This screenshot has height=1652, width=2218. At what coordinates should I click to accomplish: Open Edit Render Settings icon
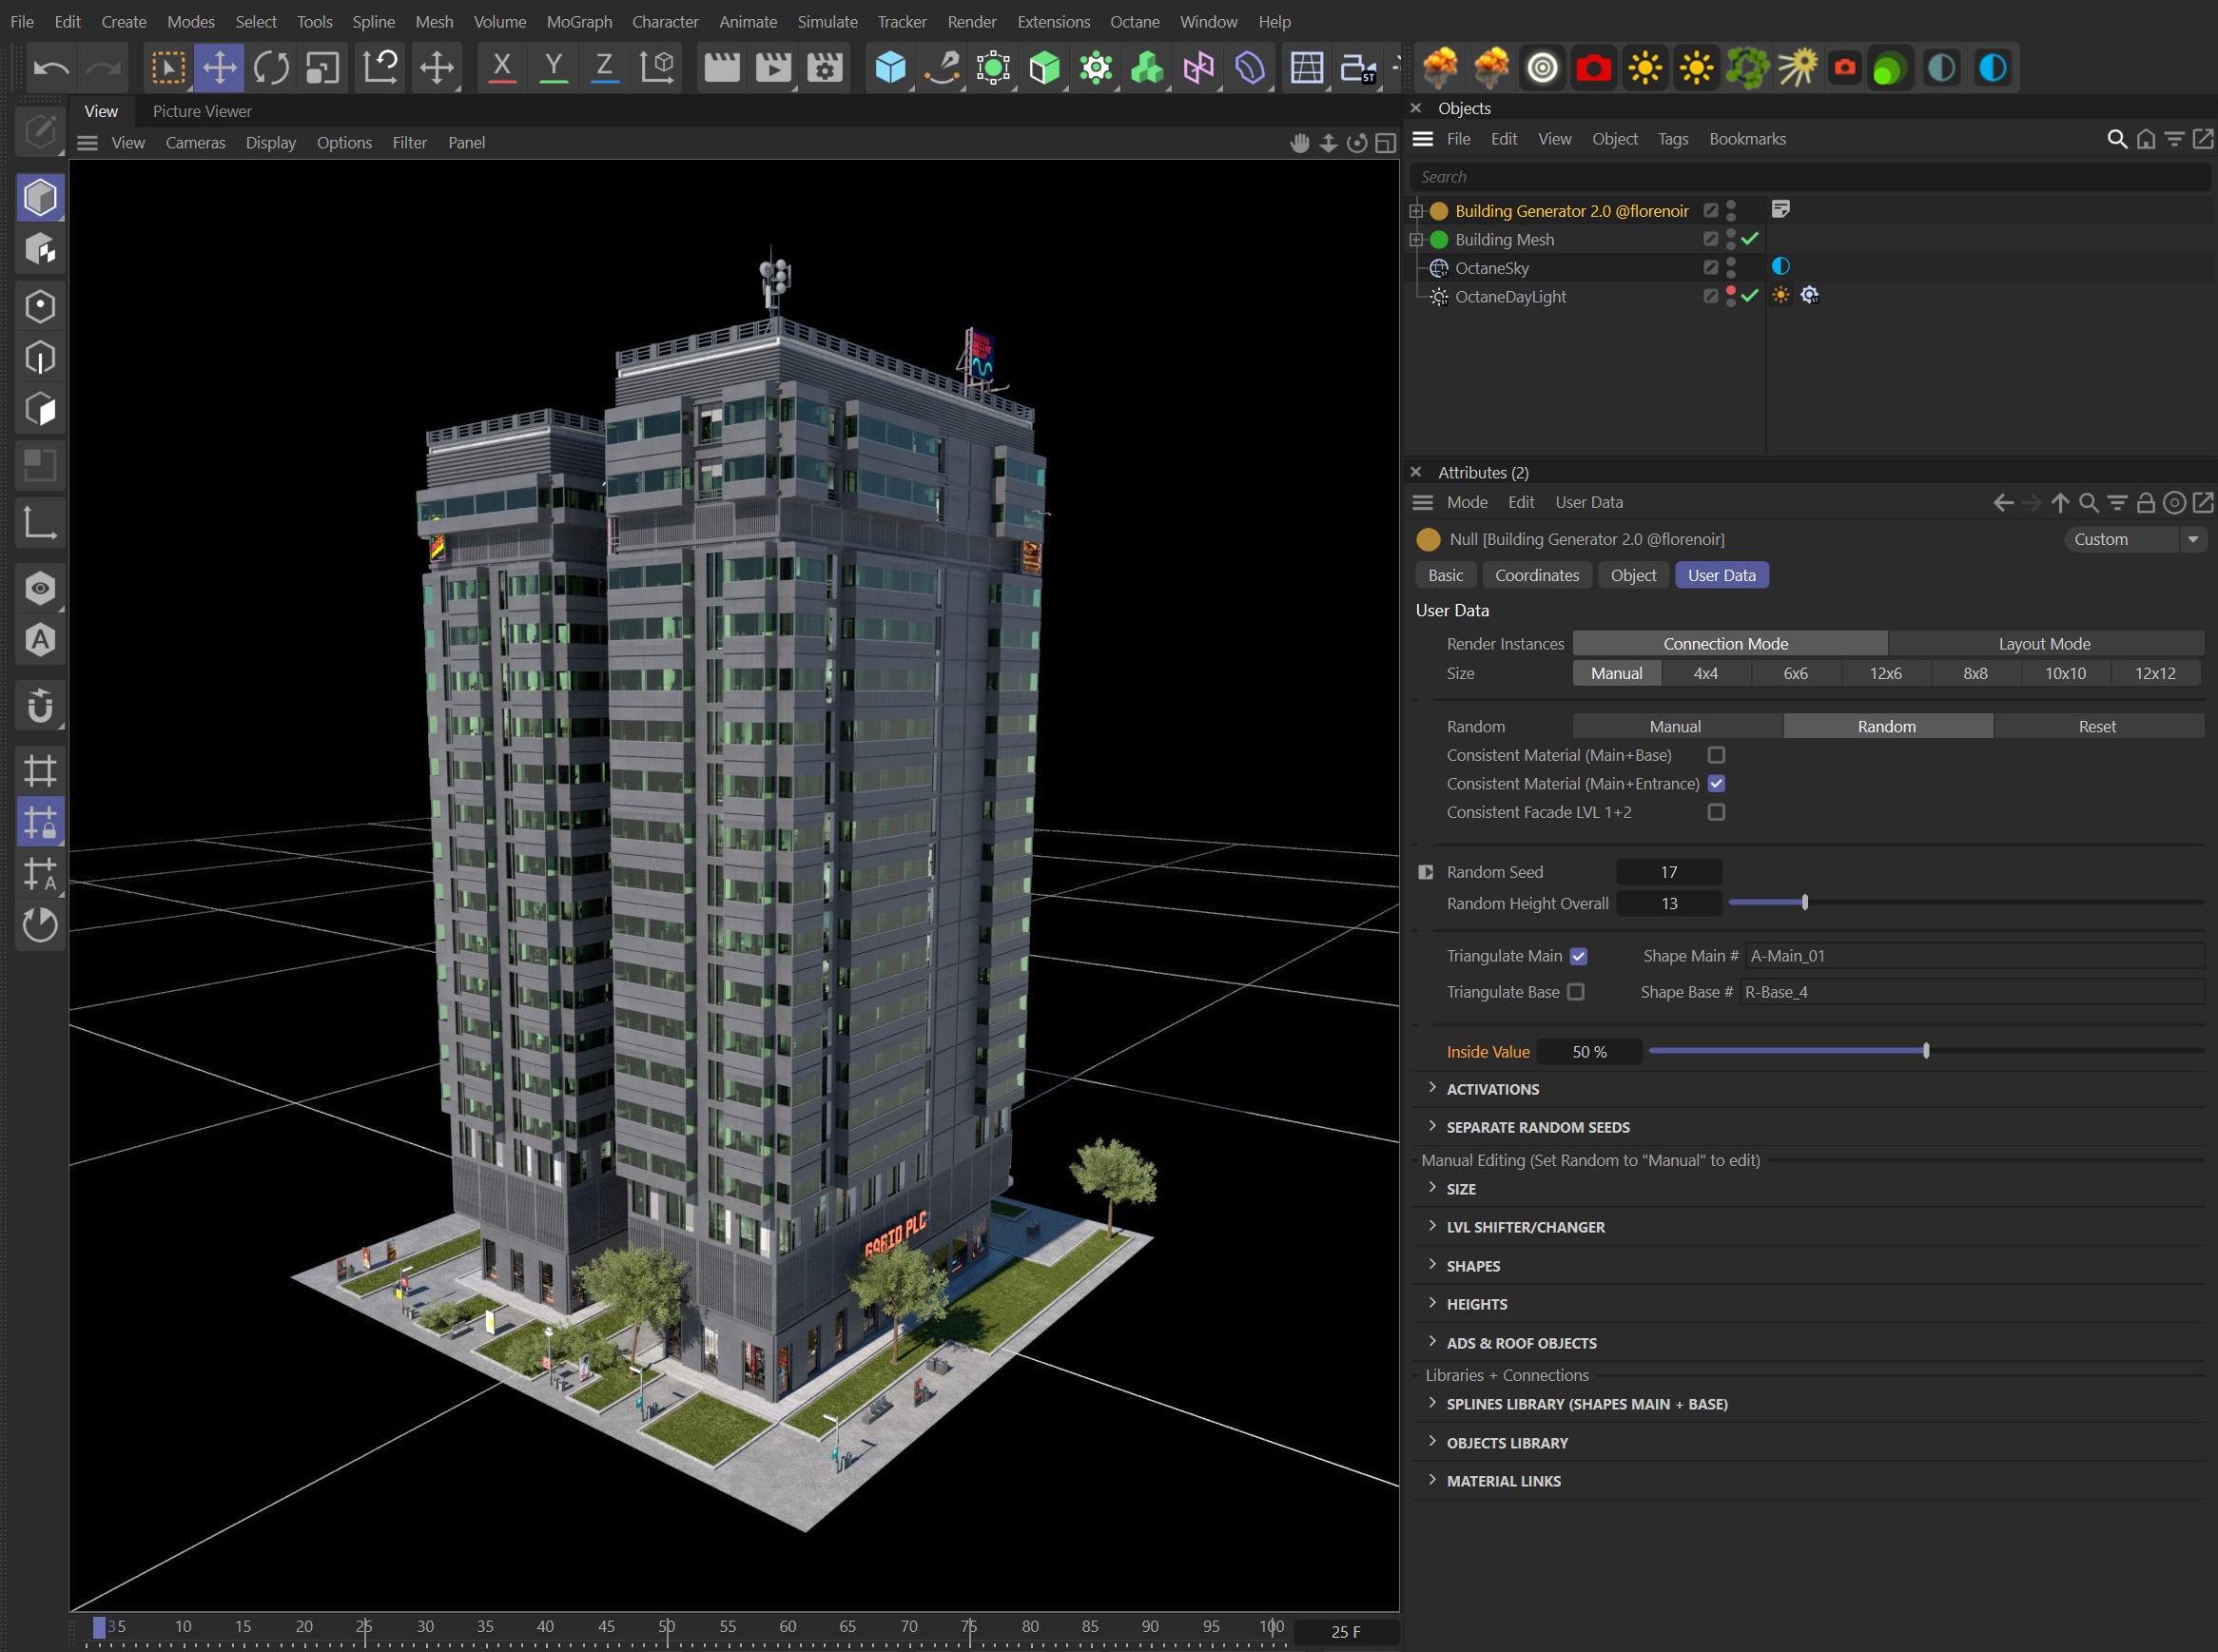(x=824, y=67)
